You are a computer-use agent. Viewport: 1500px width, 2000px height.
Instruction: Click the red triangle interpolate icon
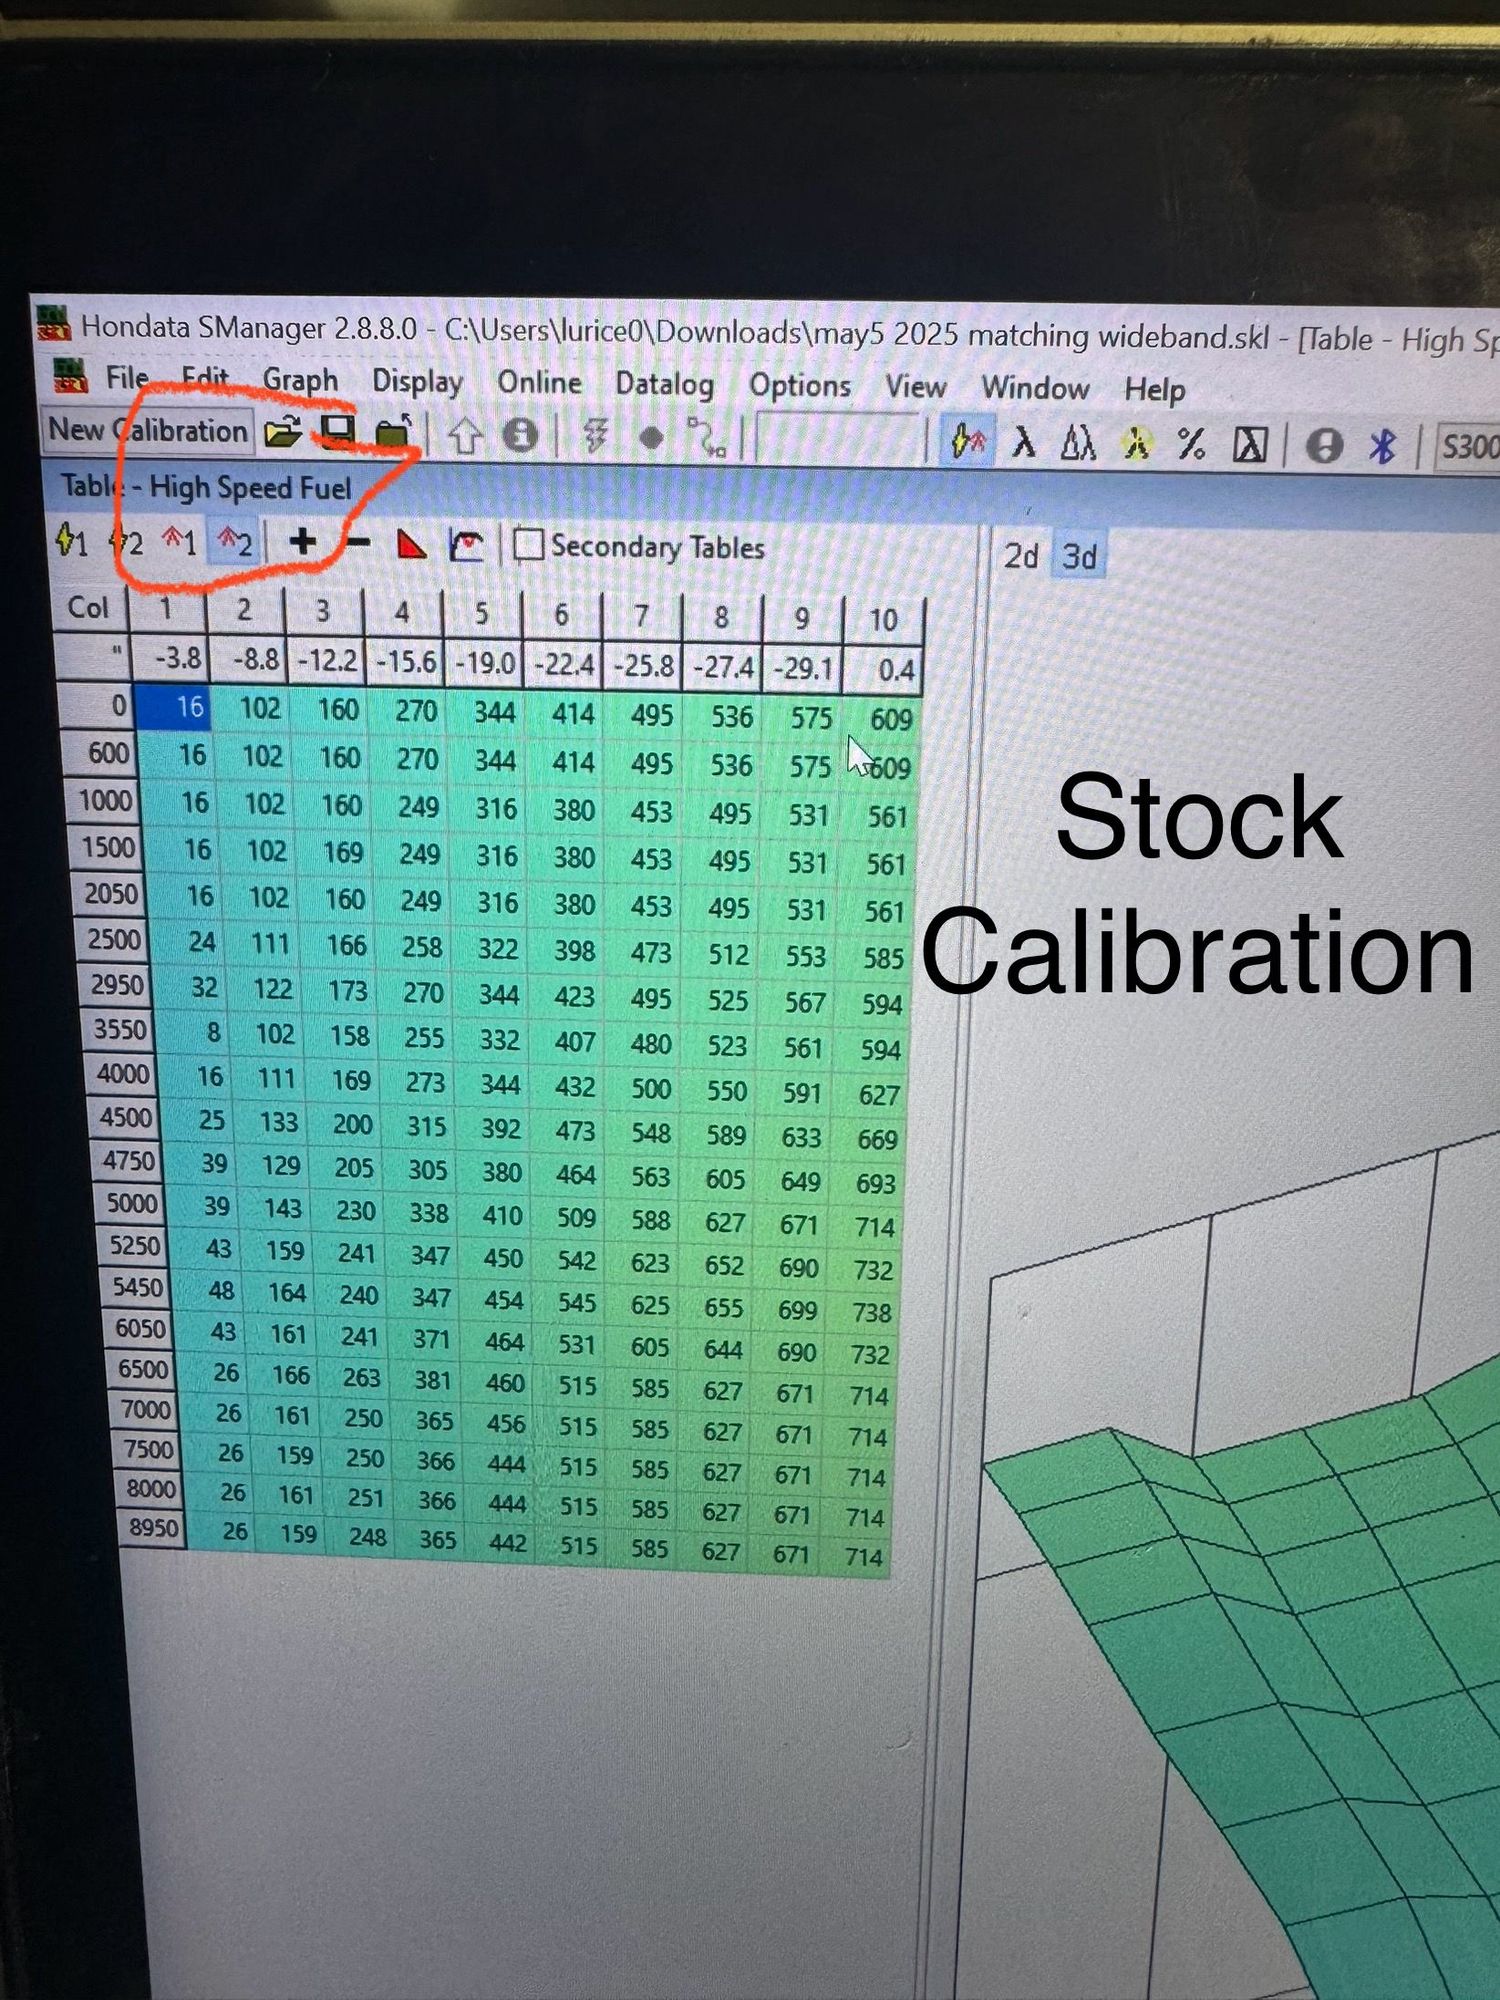click(x=410, y=545)
